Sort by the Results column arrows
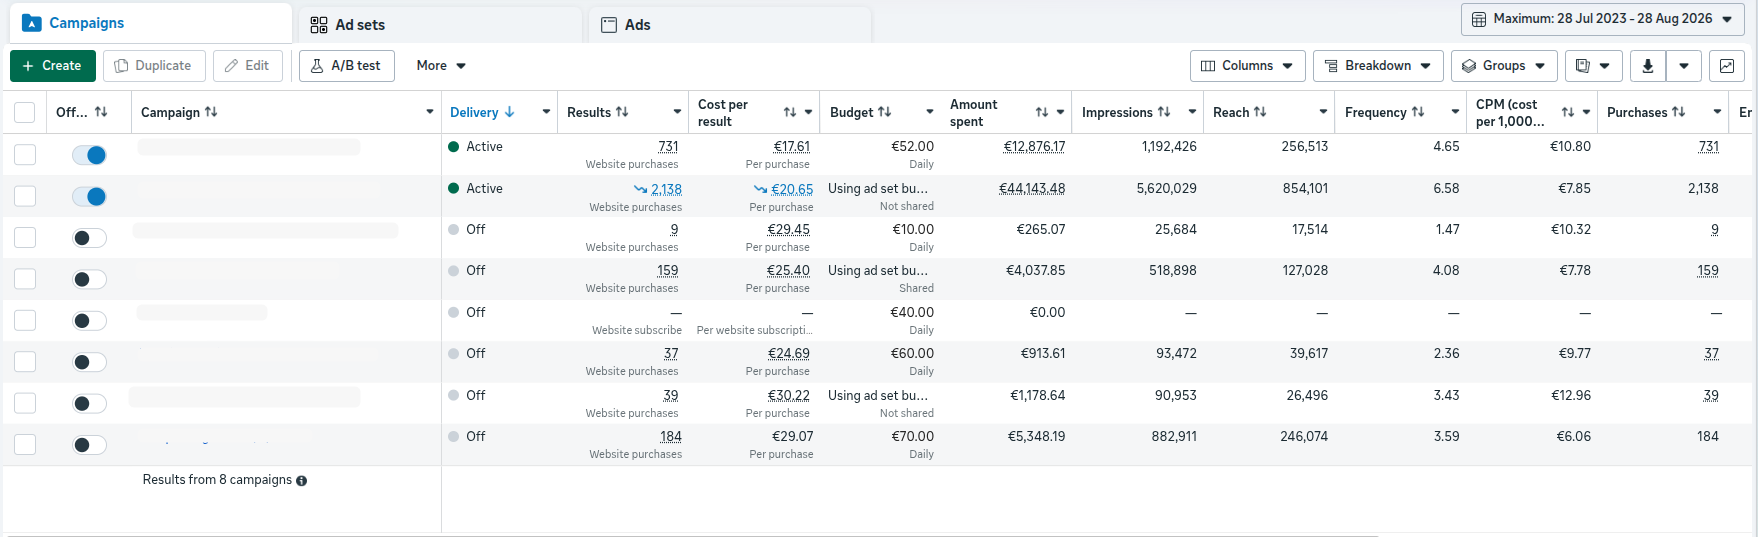This screenshot has height=537, width=1758. (622, 112)
